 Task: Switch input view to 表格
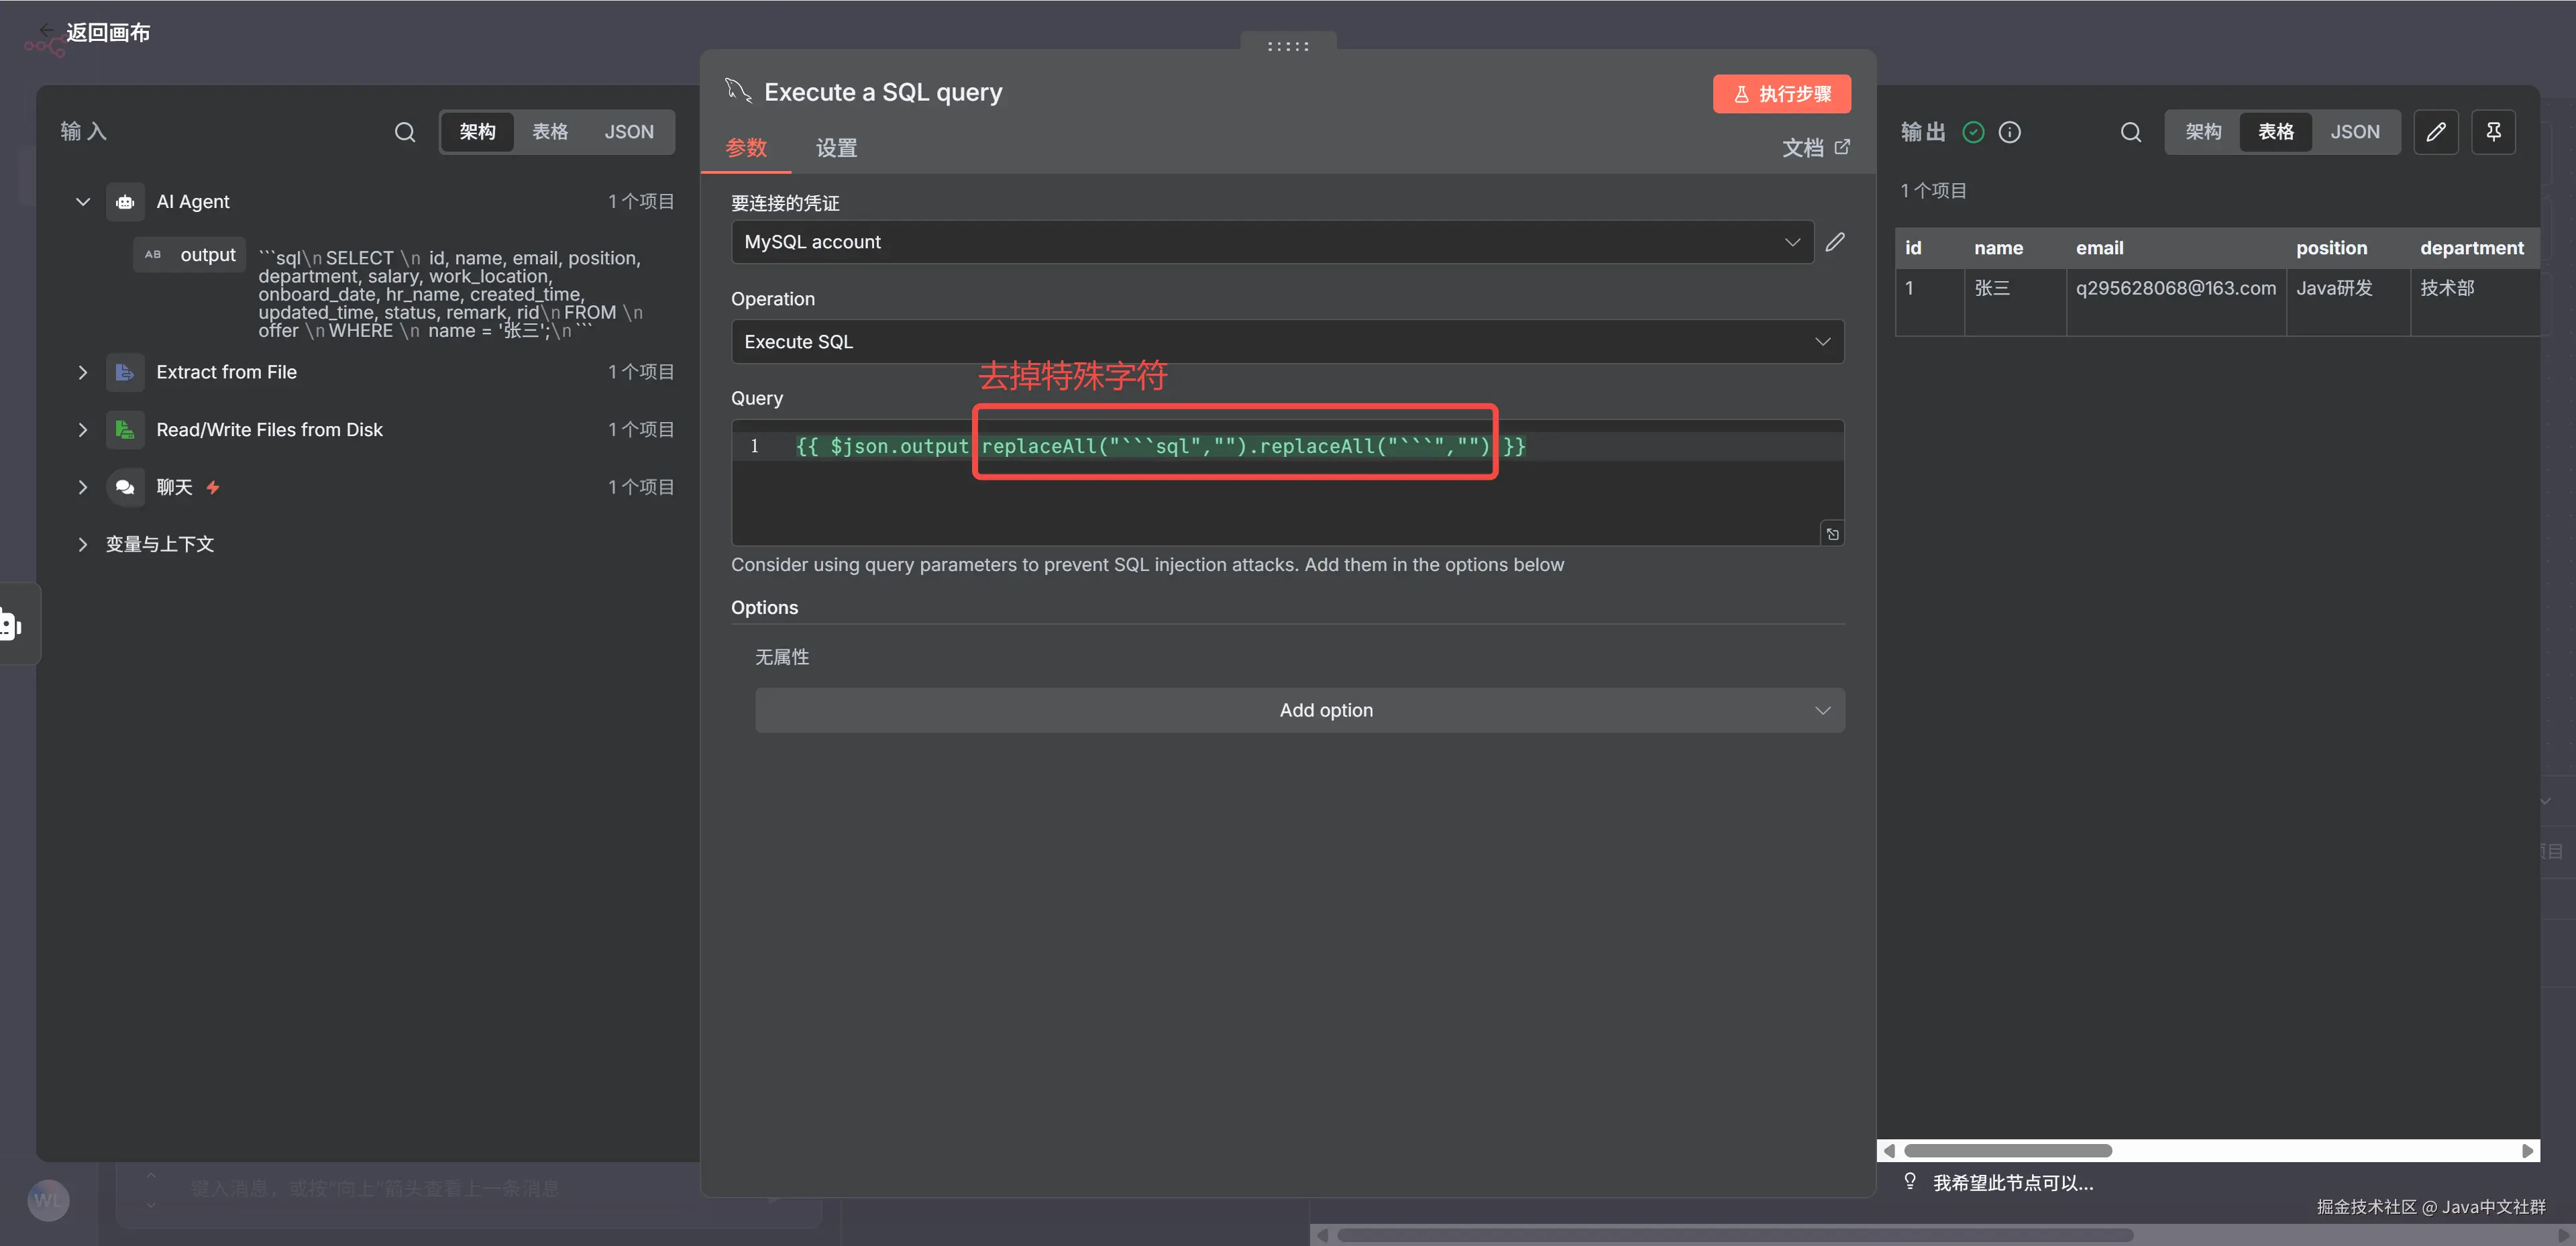[x=549, y=132]
